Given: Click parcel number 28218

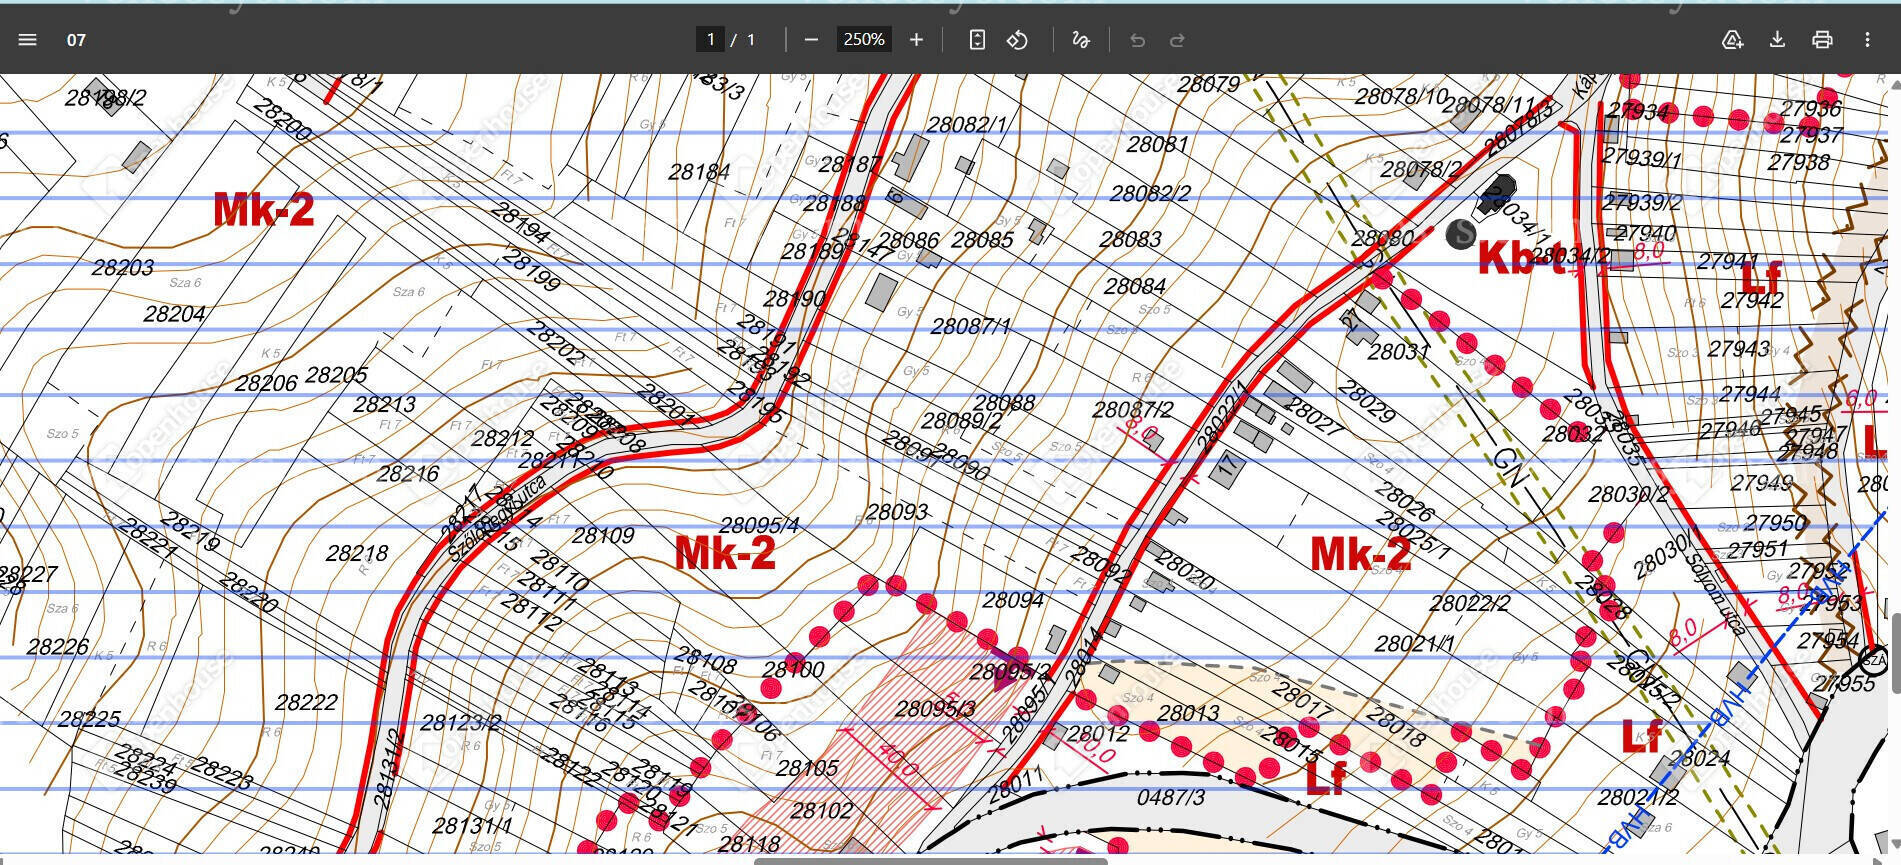Looking at the screenshot, I should click(x=357, y=553).
